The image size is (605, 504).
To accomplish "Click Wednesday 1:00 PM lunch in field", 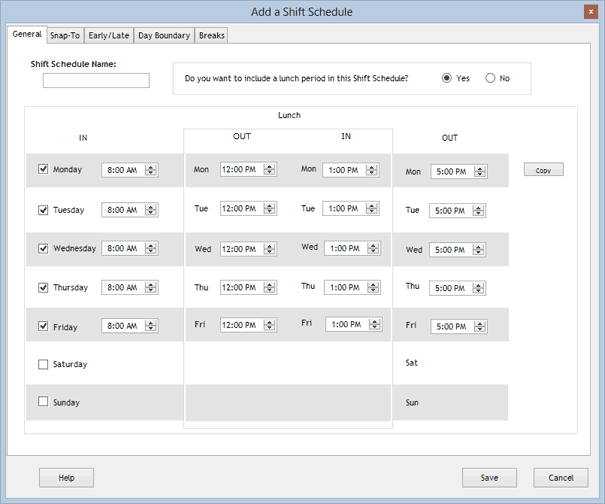I will (x=352, y=248).
